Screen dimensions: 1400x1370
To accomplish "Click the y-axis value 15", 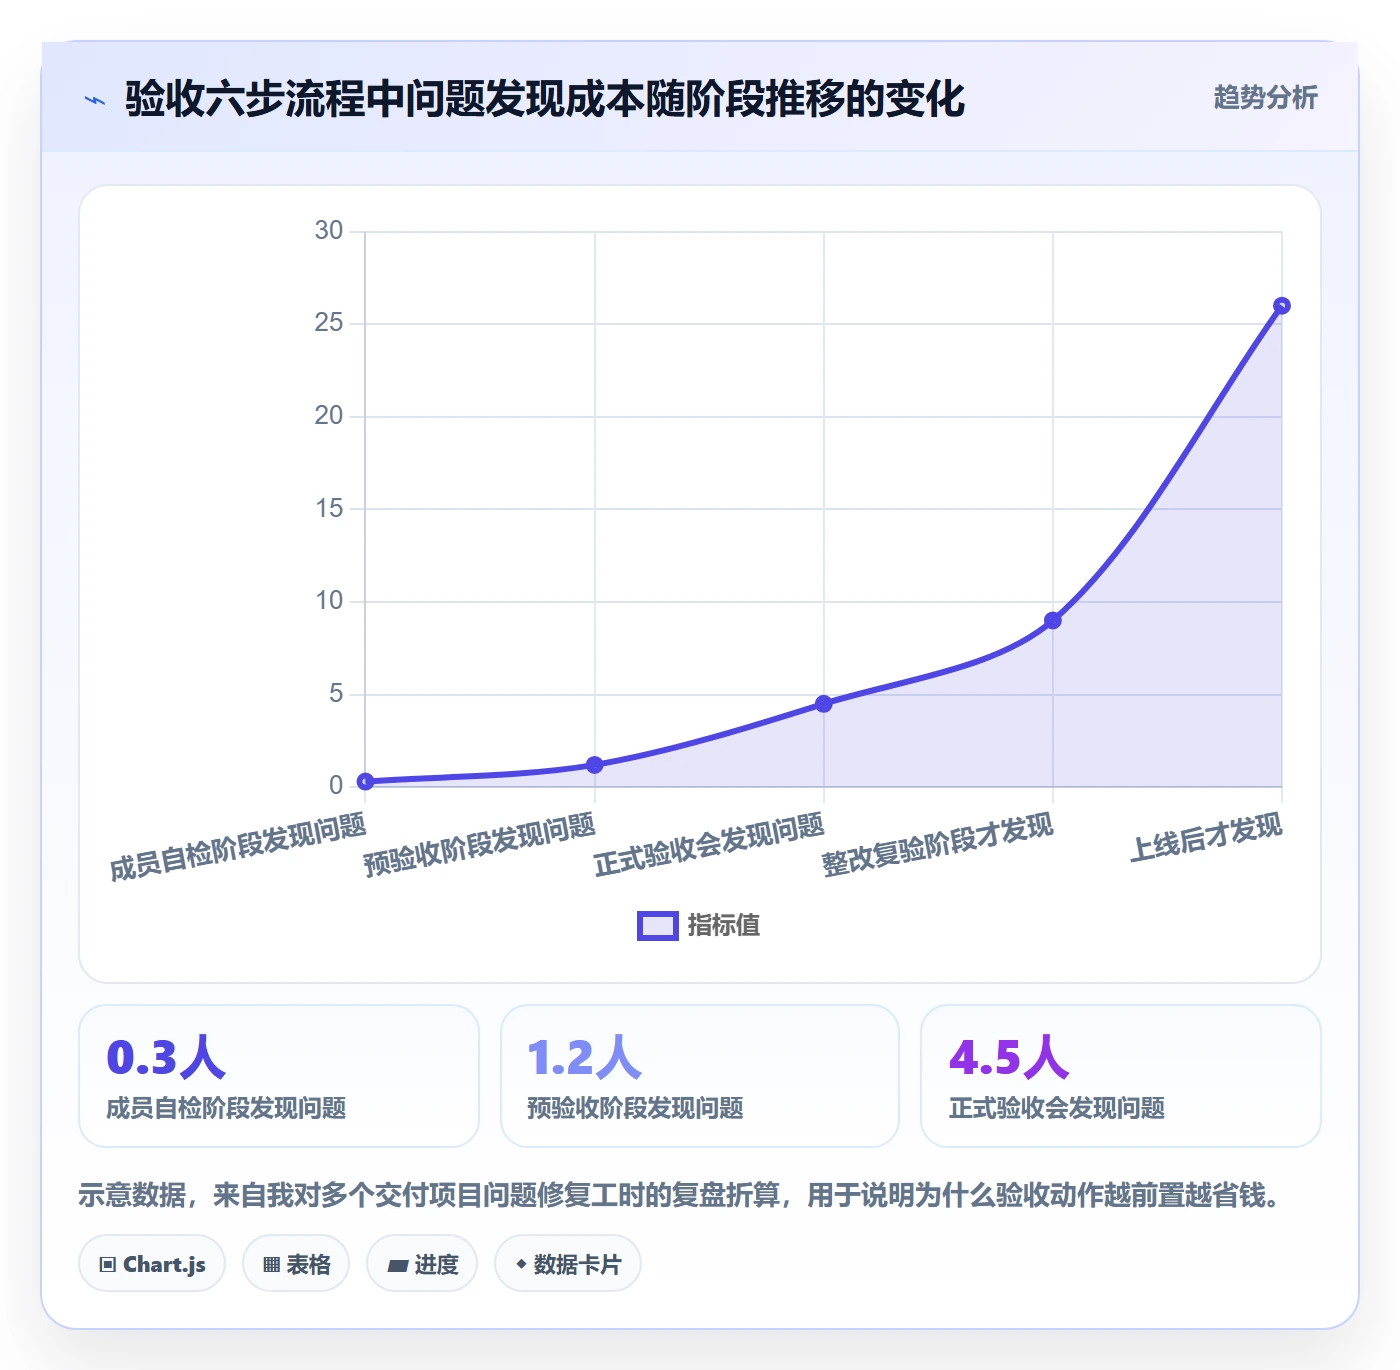I will click(x=329, y=509).
